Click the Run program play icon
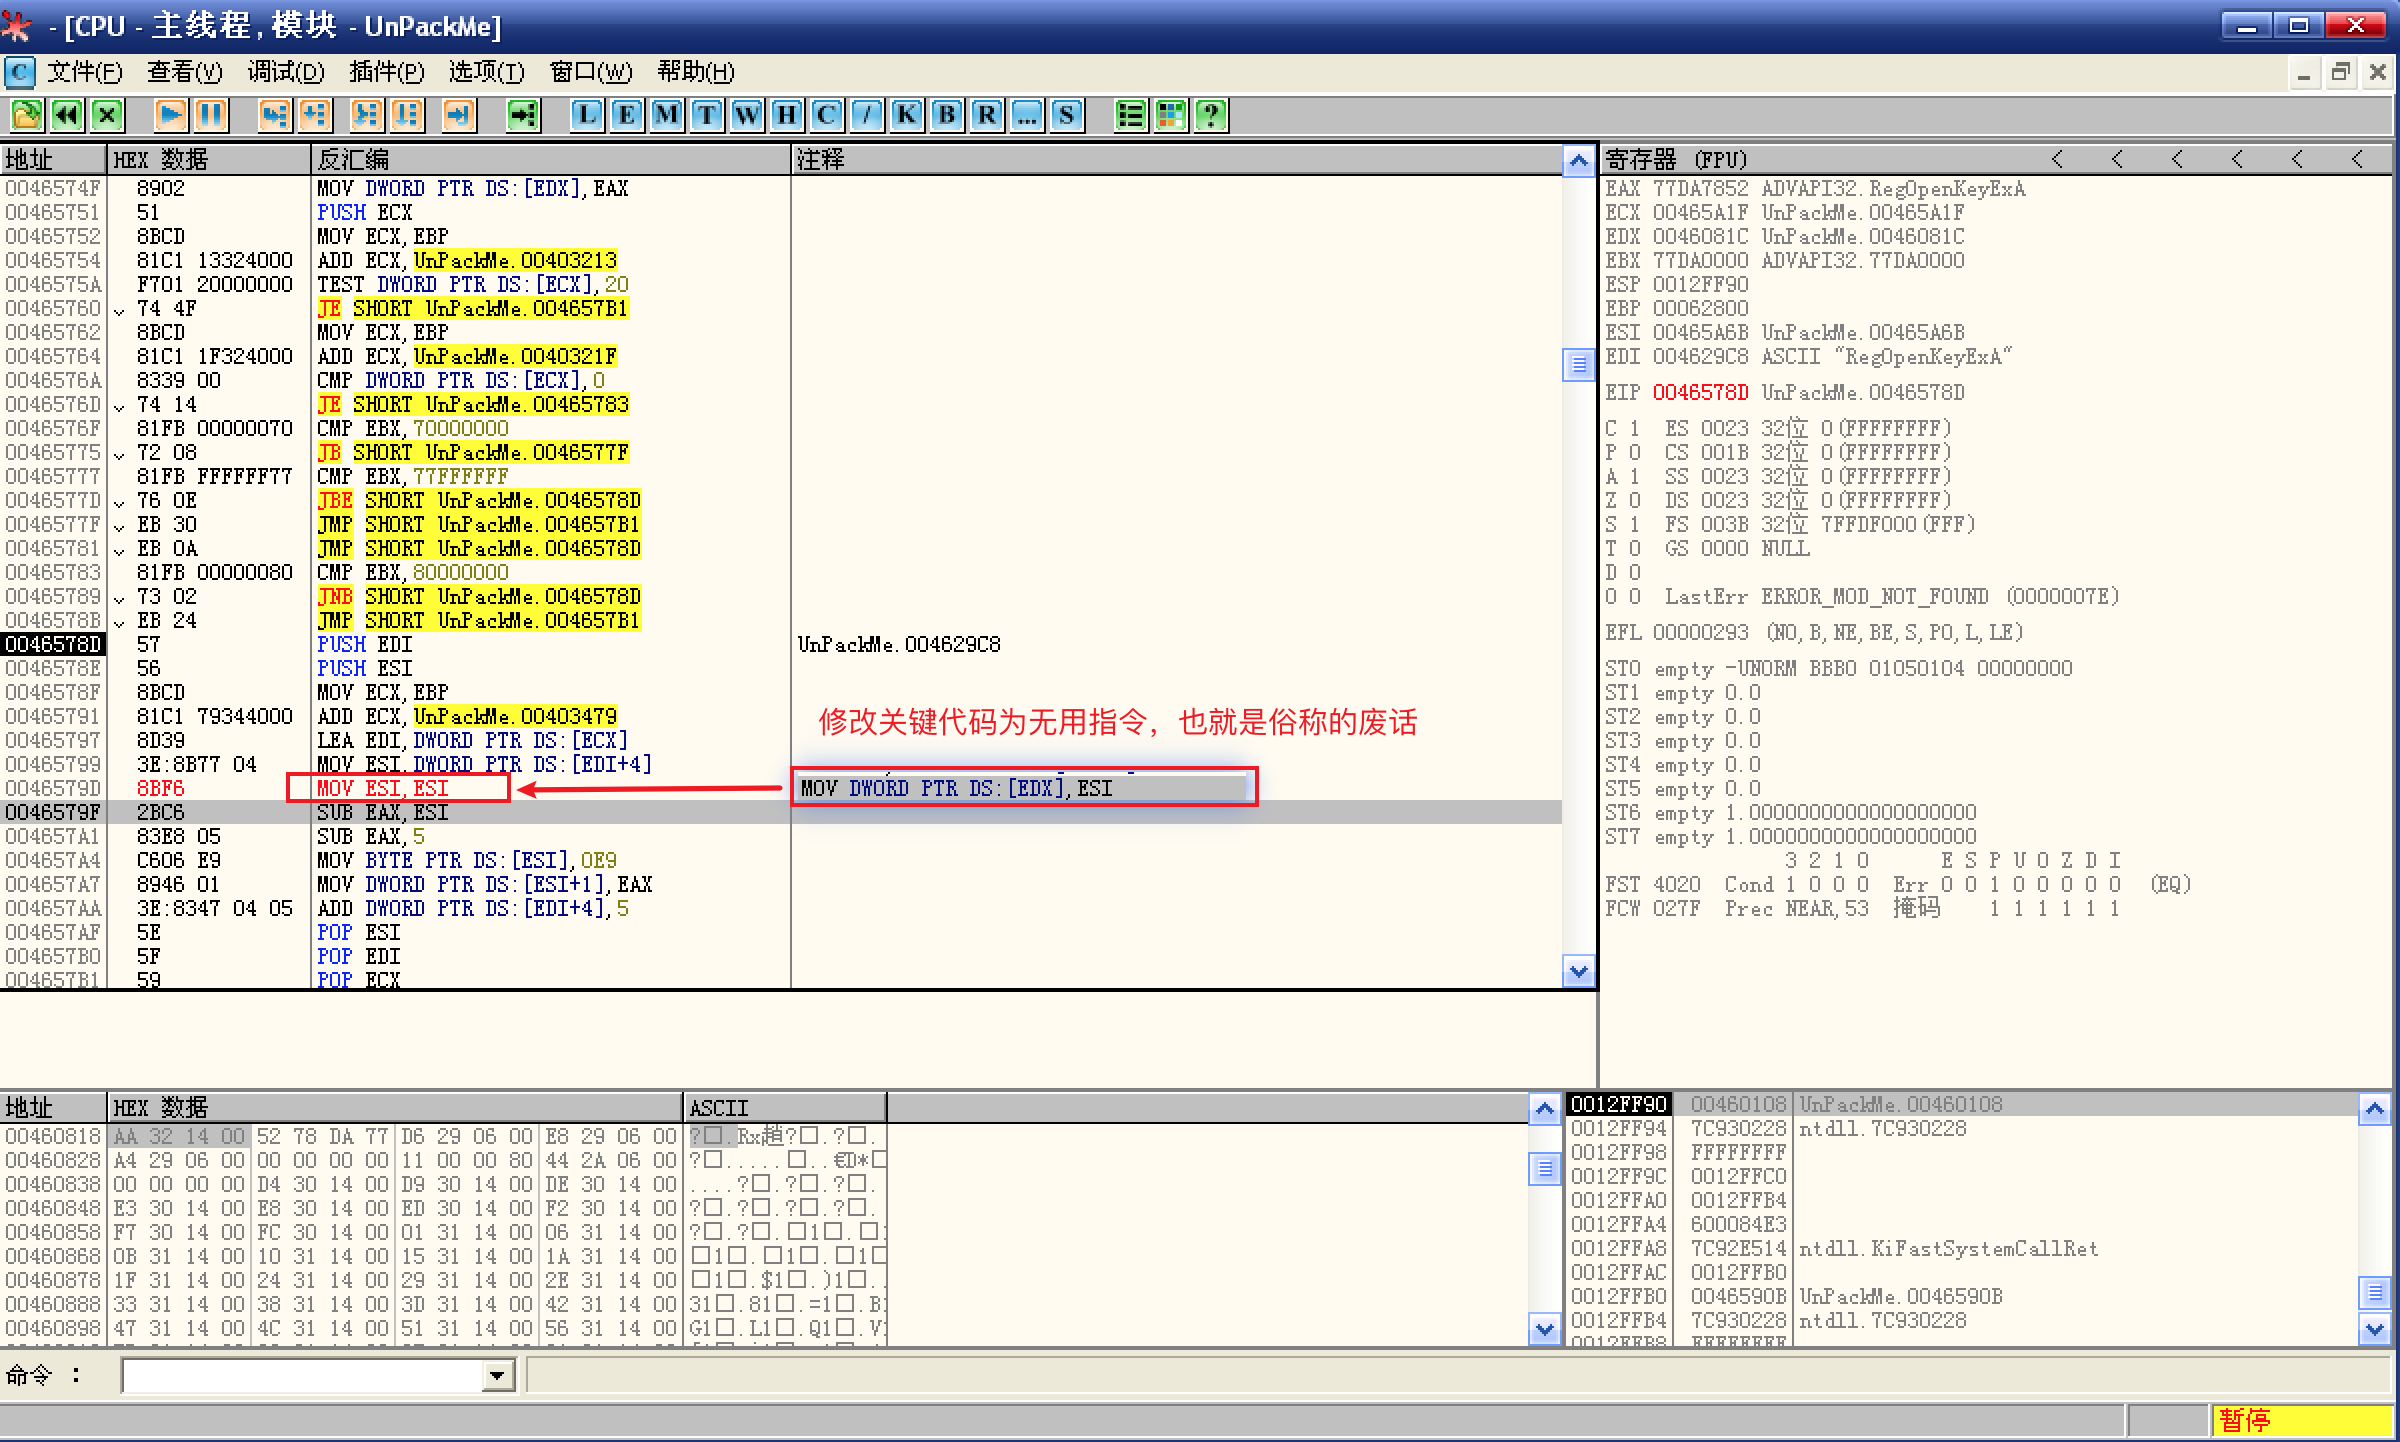The width and height of the screenshot is (2400, 1442). click(x=171, y=115)
